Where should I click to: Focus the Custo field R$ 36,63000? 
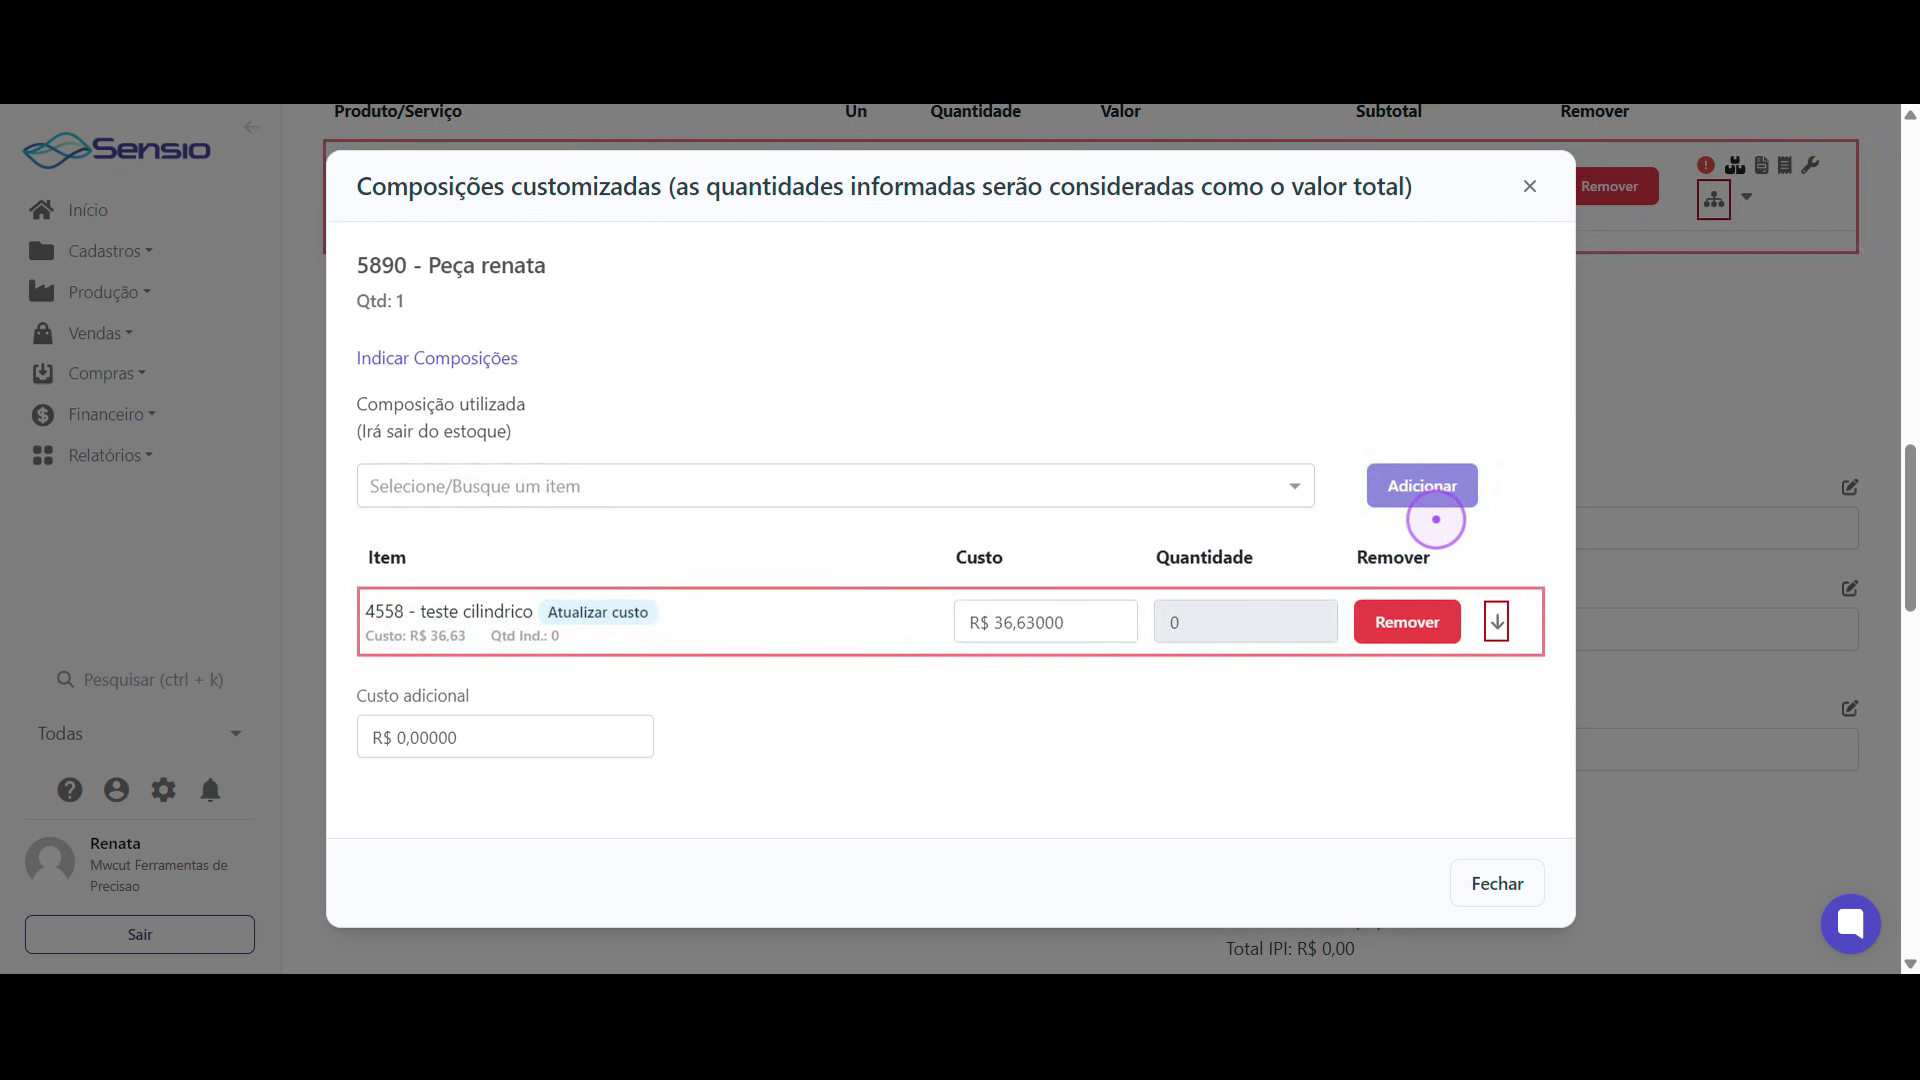1045,622
